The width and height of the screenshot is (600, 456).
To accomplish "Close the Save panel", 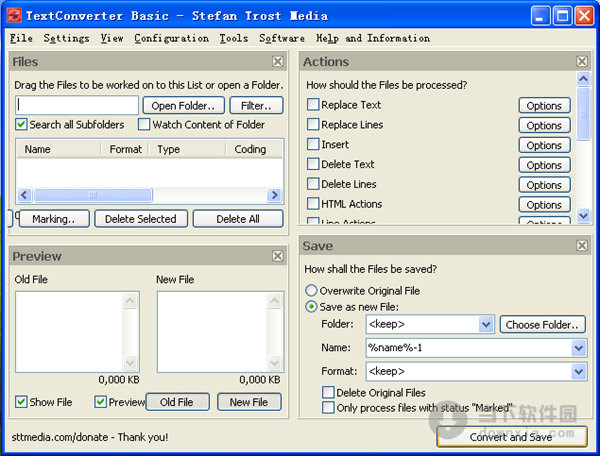I will click(x=582, y=245).
